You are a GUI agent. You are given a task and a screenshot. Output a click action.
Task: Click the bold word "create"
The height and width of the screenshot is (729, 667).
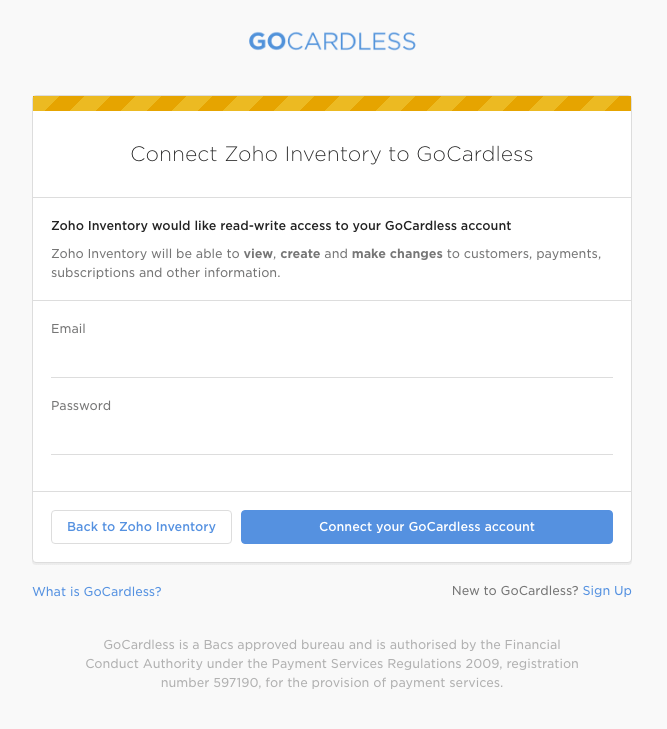[300, 254]
